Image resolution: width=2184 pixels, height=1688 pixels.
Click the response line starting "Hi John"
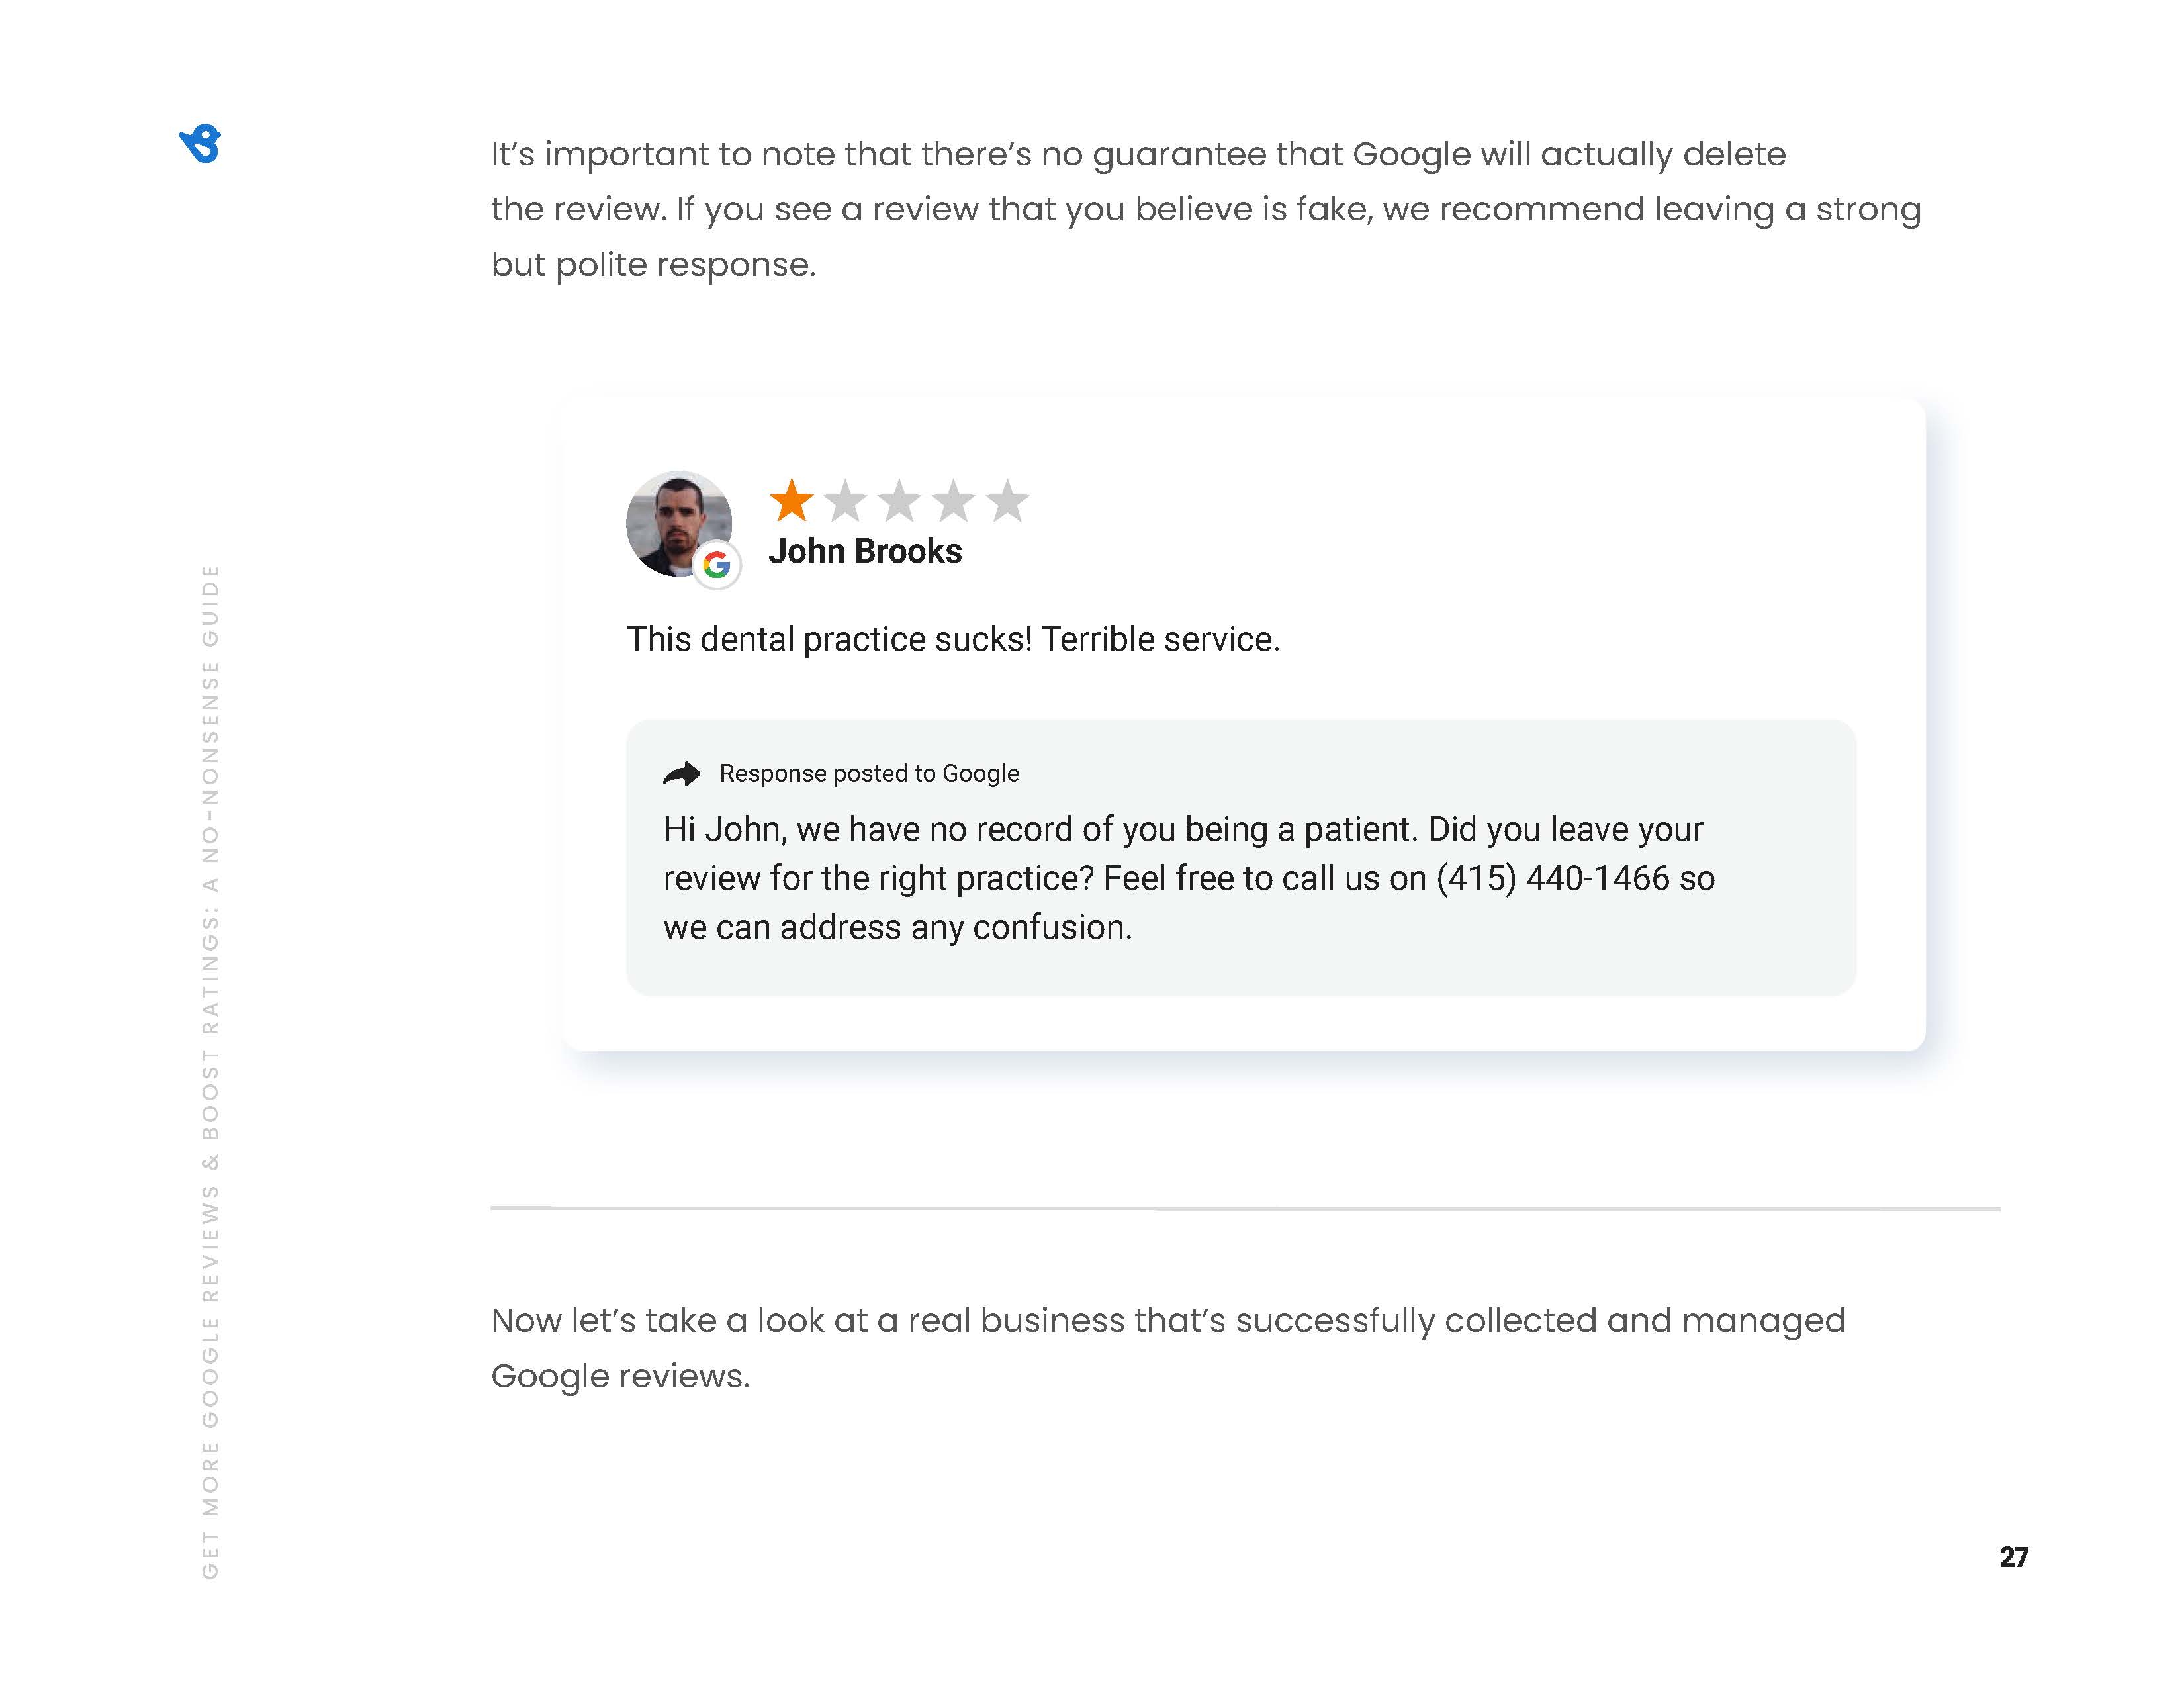tap(1182, 830)
